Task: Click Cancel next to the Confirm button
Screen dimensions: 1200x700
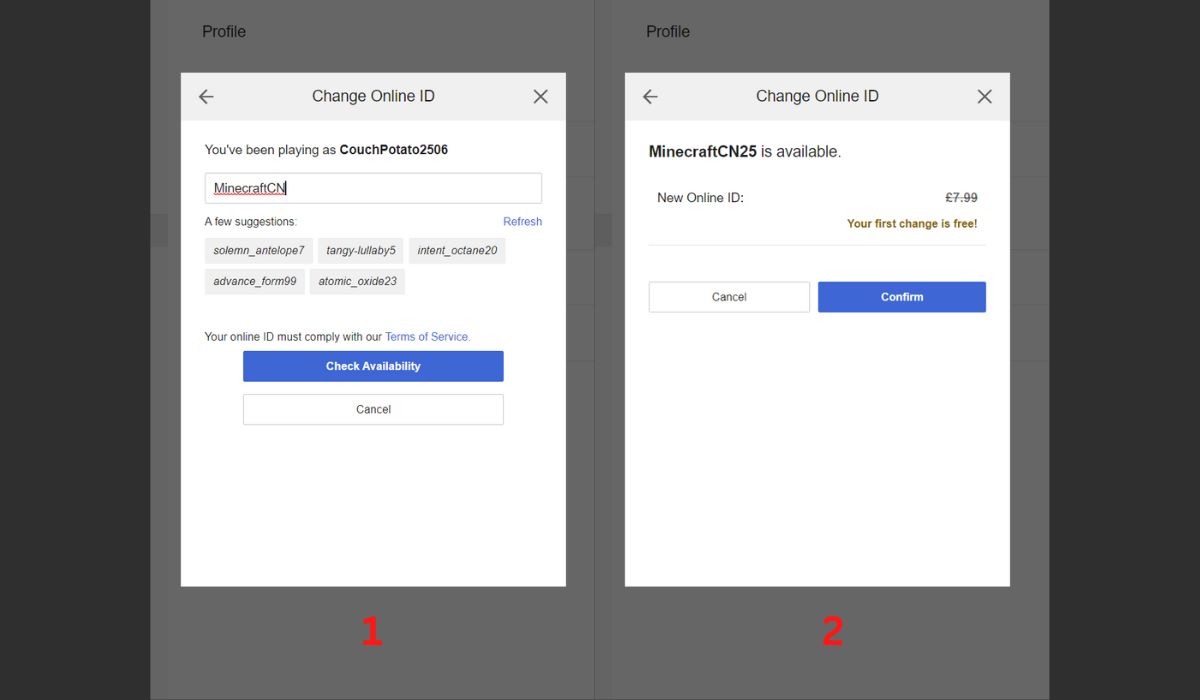Action: click(729, 297)
